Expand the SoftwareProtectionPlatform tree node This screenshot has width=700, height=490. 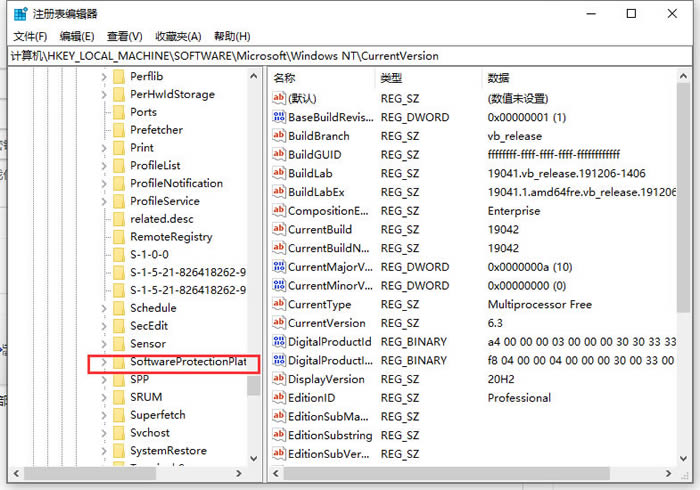coord(103,362)
